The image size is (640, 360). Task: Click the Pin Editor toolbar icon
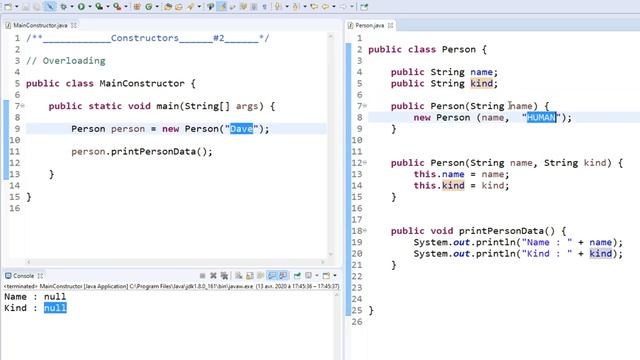(x=364, y=7)
